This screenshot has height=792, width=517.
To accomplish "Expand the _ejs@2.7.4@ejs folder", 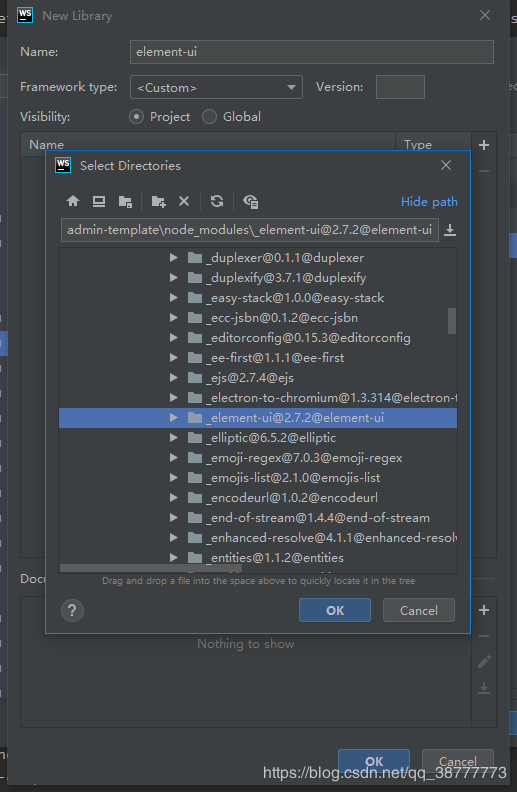I will point(174,377).
